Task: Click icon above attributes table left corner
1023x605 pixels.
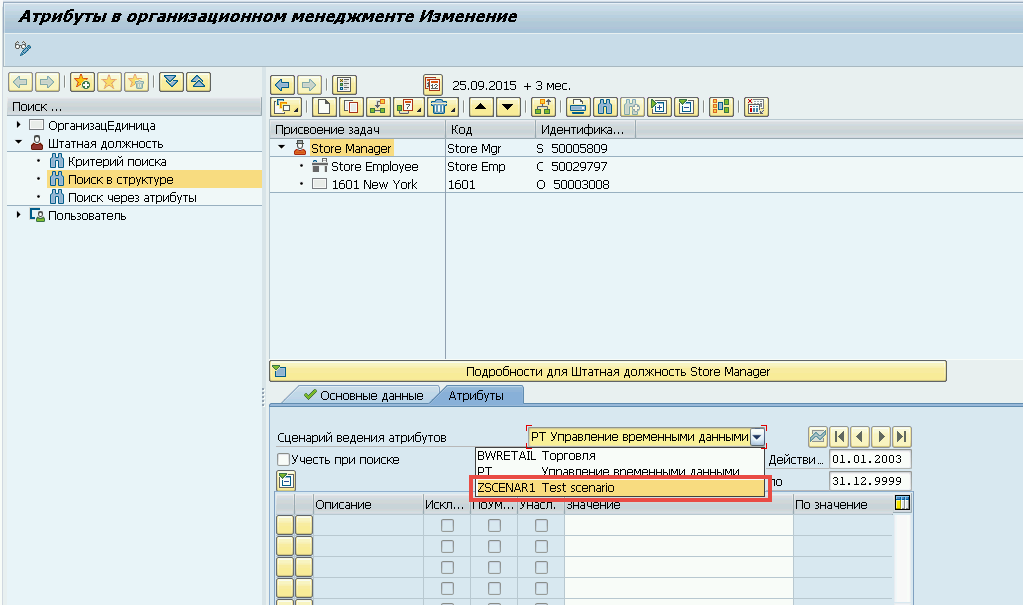Action: [286, 481]
